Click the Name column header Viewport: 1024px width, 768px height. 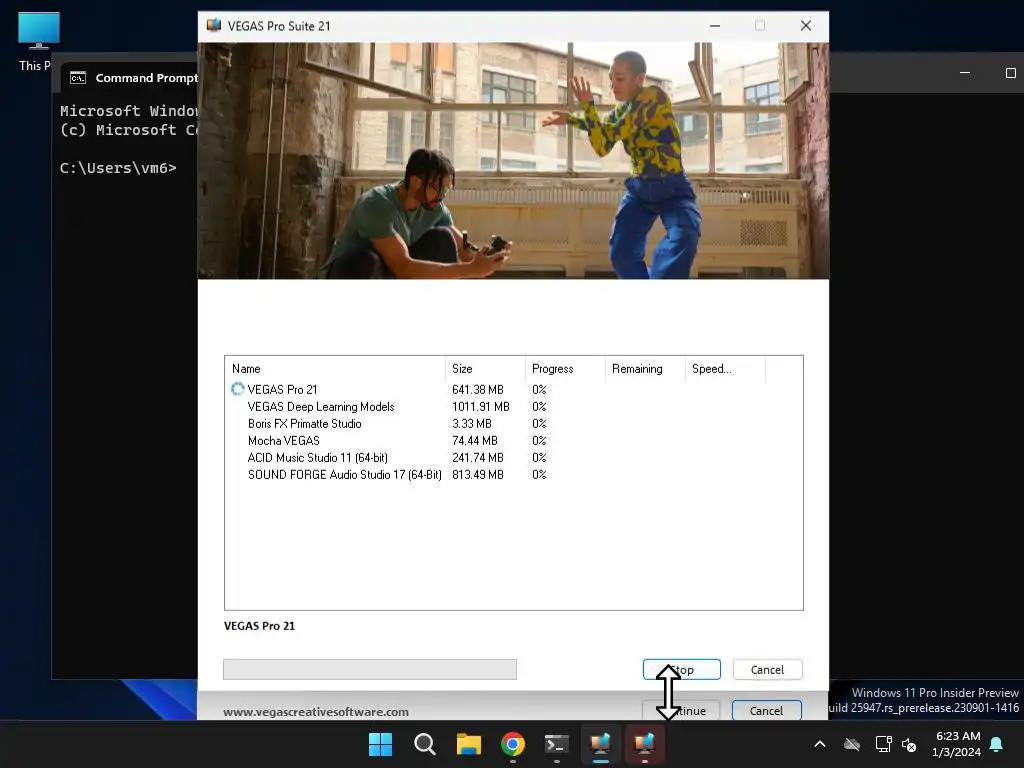click(x=334, y=368)
